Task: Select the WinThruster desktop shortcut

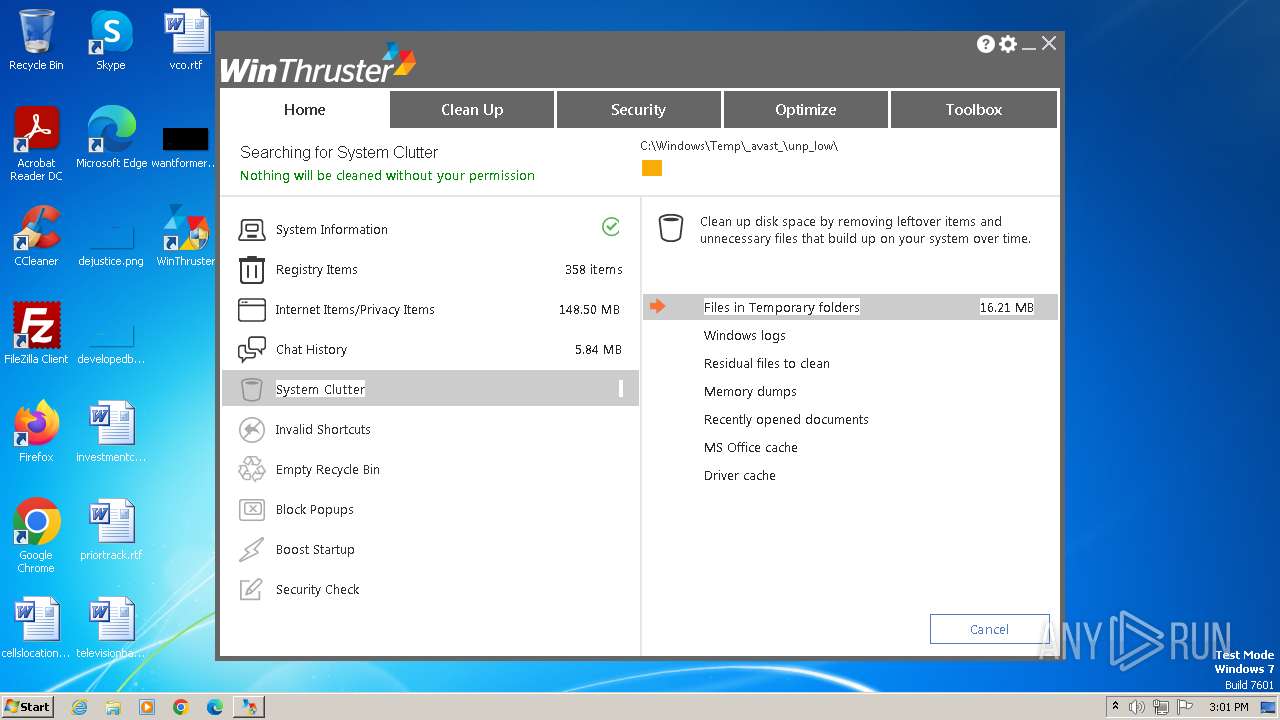Action: pyautogui.click(x=186, y=236)
